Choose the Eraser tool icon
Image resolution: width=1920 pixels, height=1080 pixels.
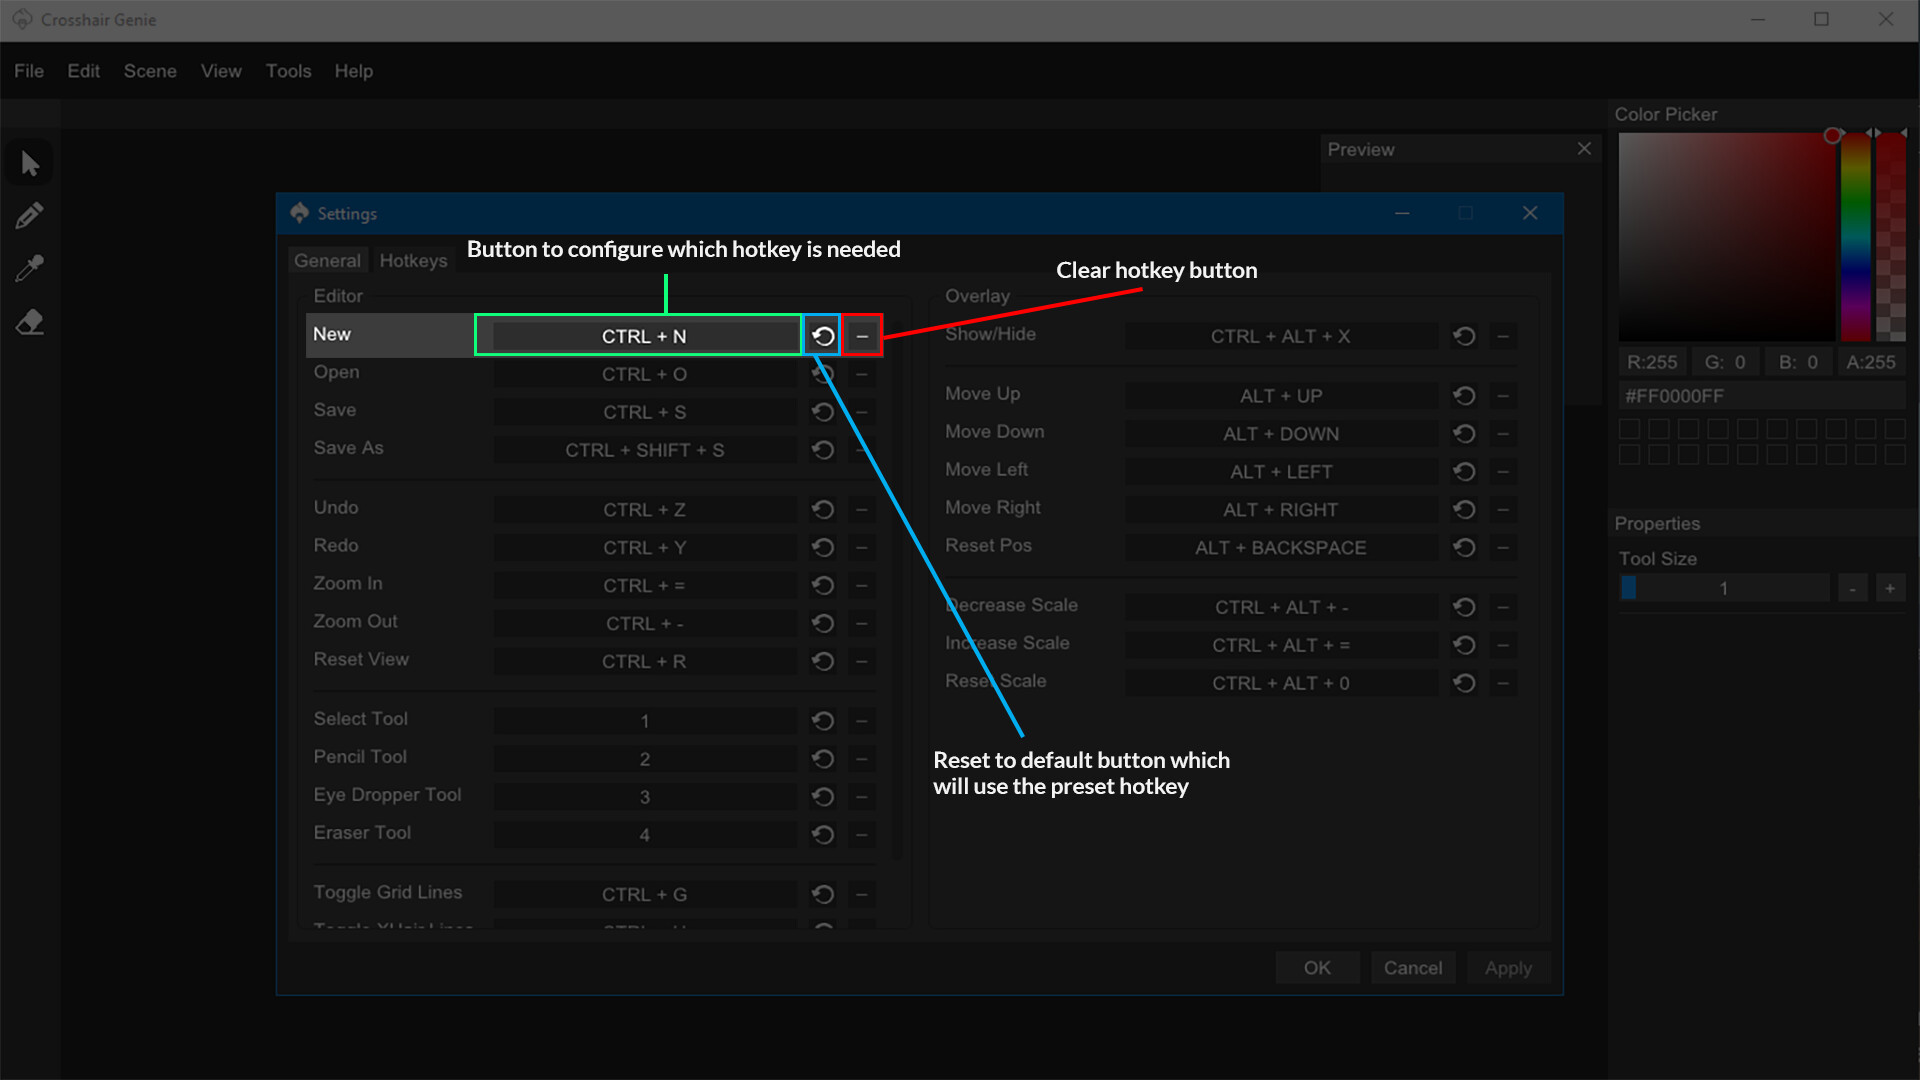(x=30, y=322)
